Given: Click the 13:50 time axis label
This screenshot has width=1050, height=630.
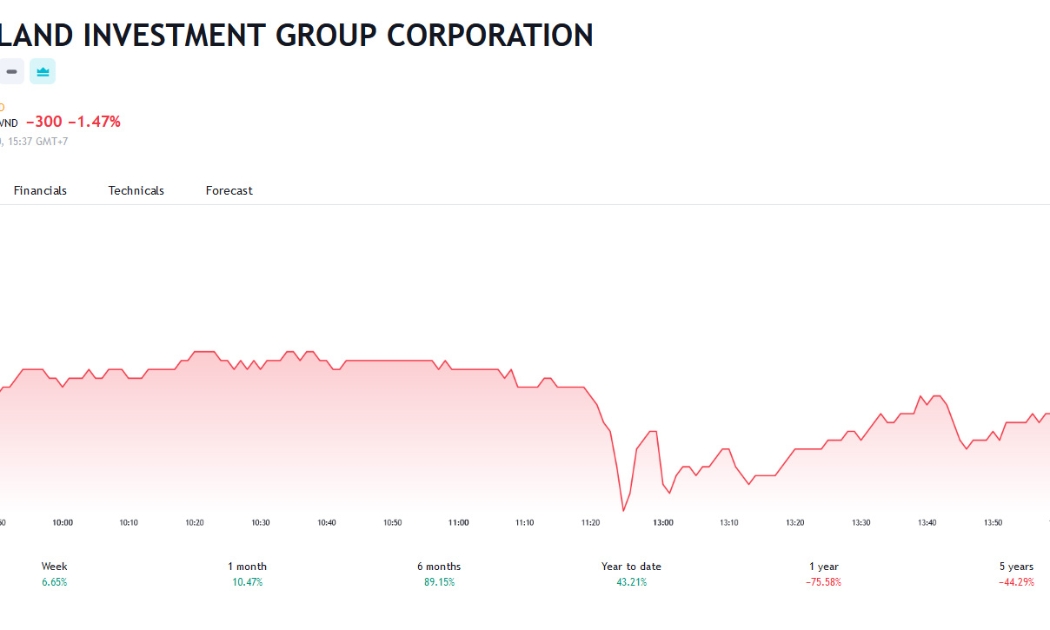Looking at the screenshot, I should click(993, 523).
